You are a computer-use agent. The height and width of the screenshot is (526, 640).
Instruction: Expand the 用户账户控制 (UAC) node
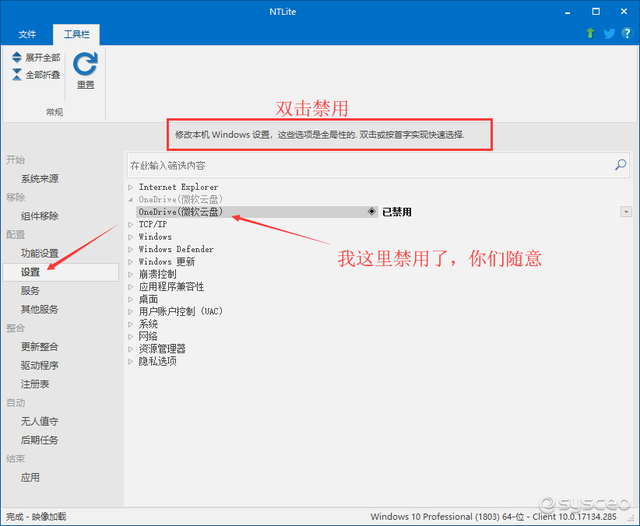click(131, 312)
